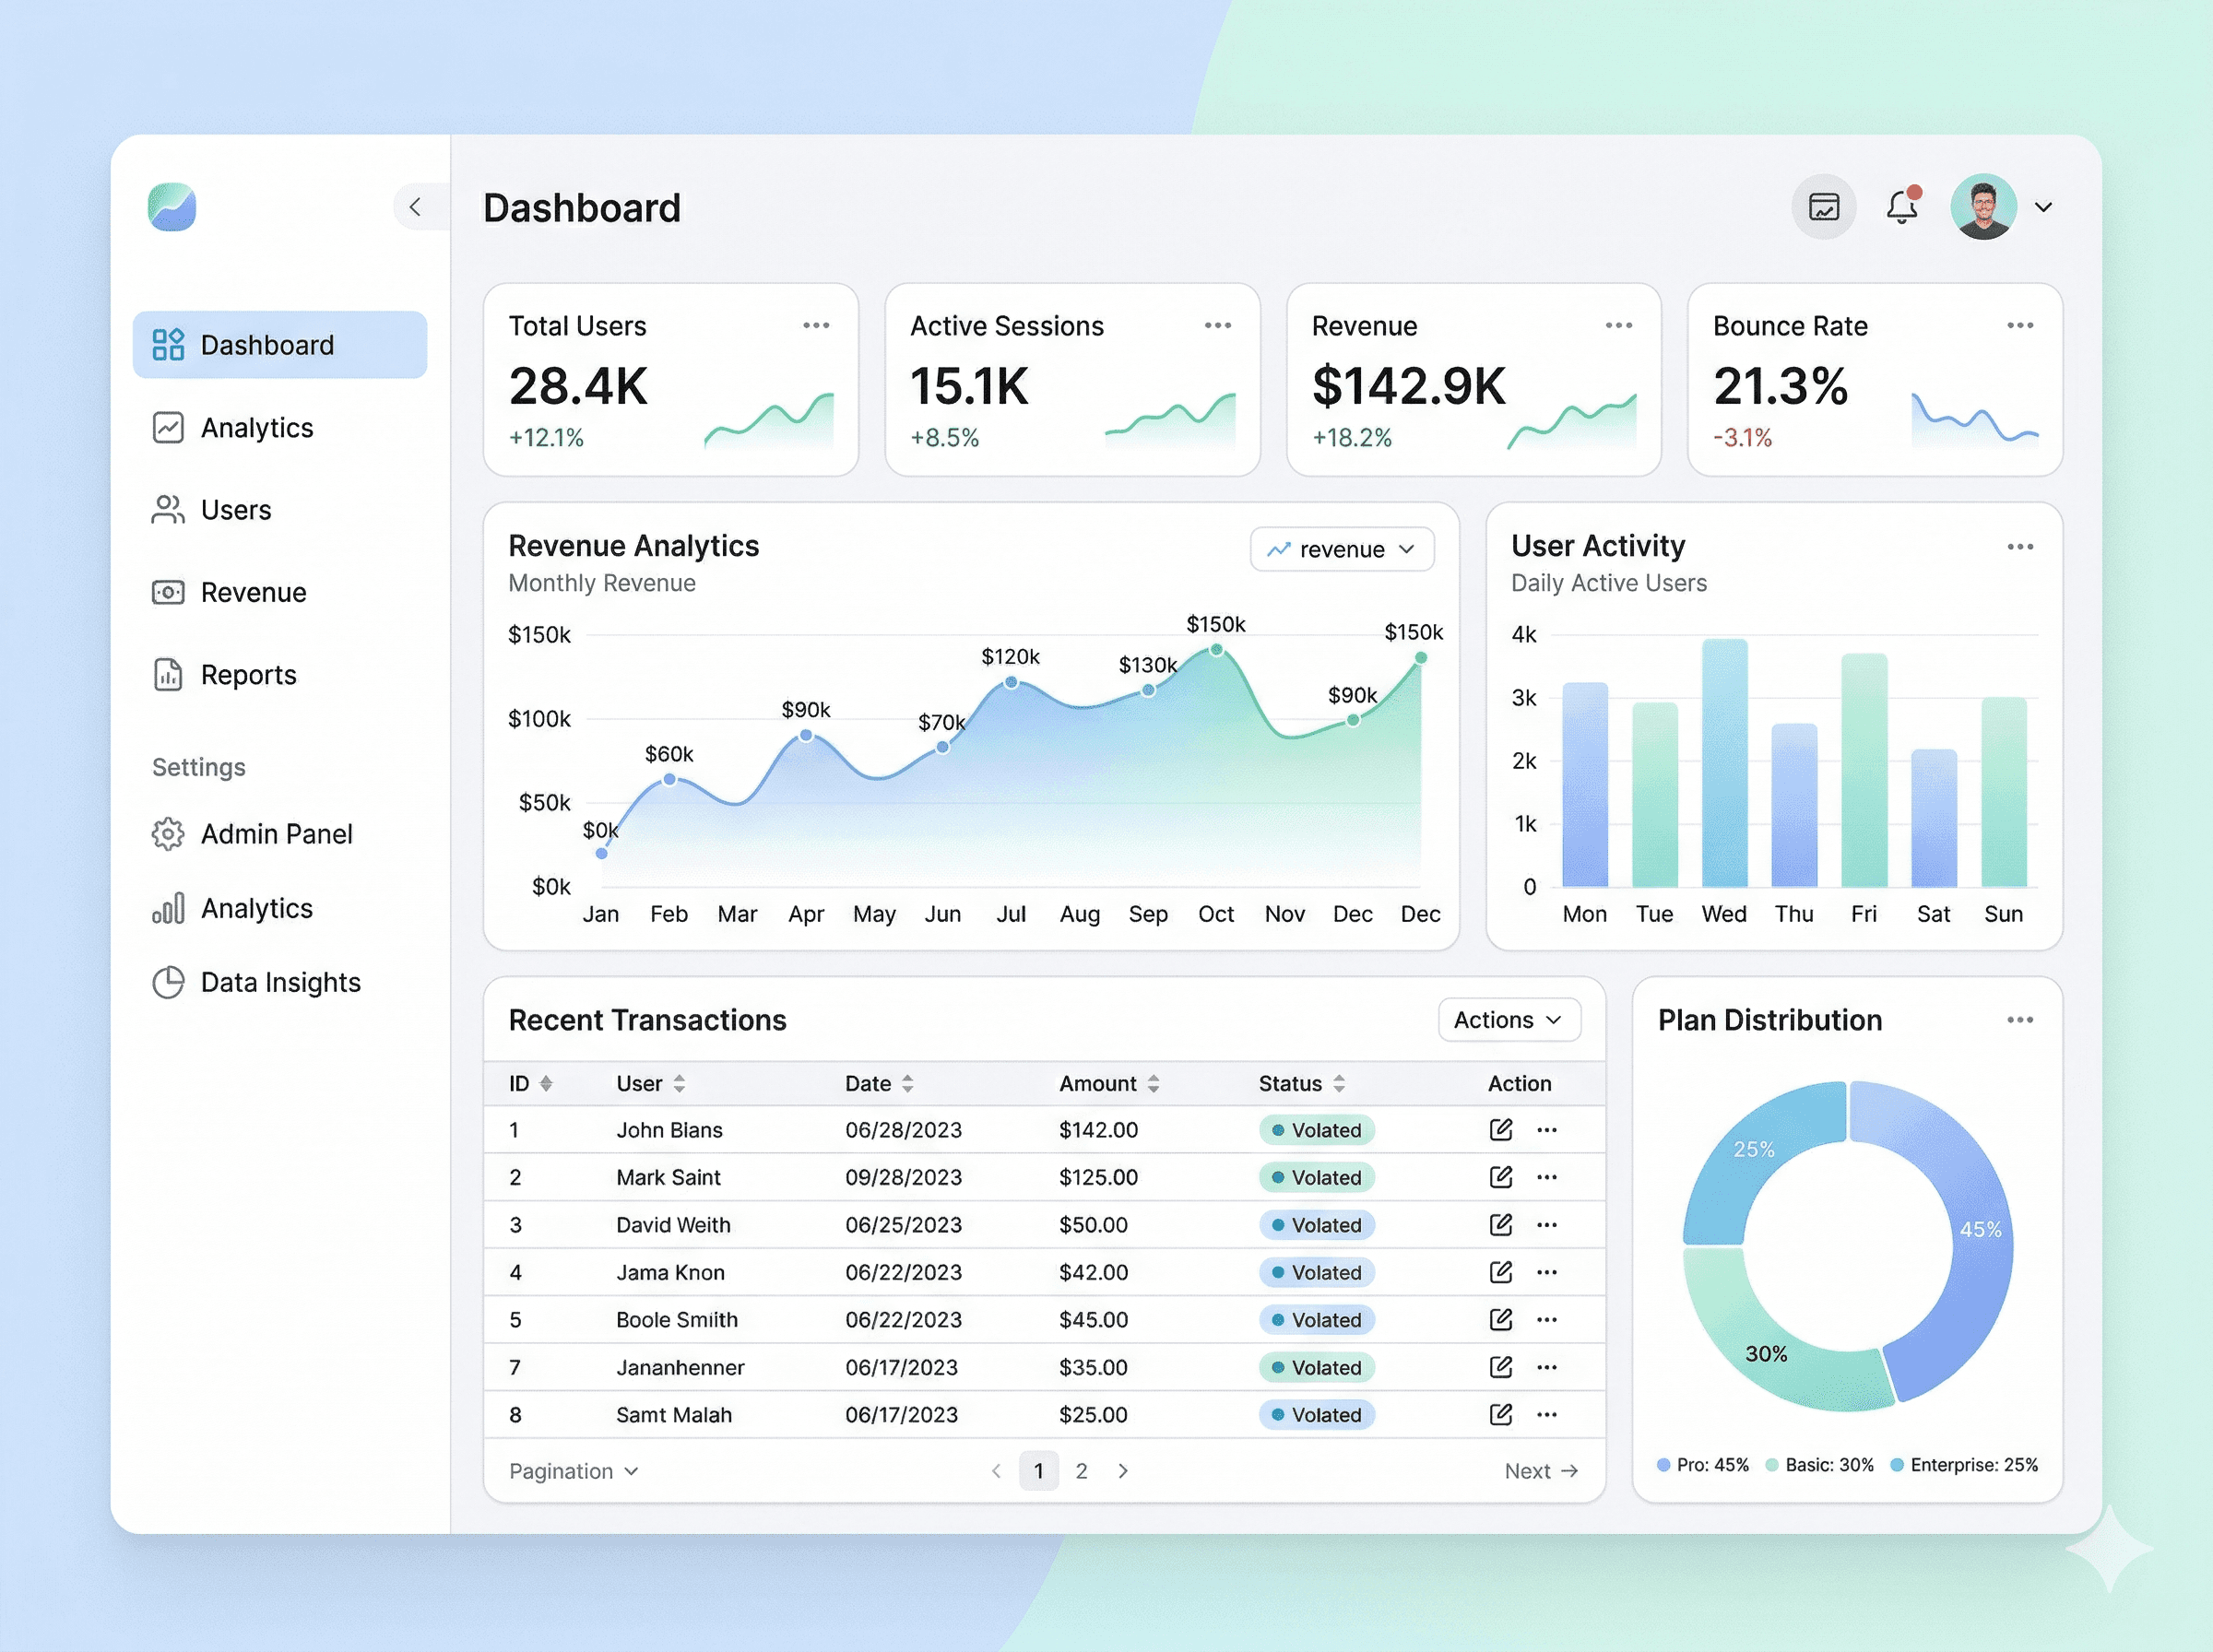The image size is (2213, 1652).
Task: Click the Wed bar in User Activity chart
Action: 1724,765
